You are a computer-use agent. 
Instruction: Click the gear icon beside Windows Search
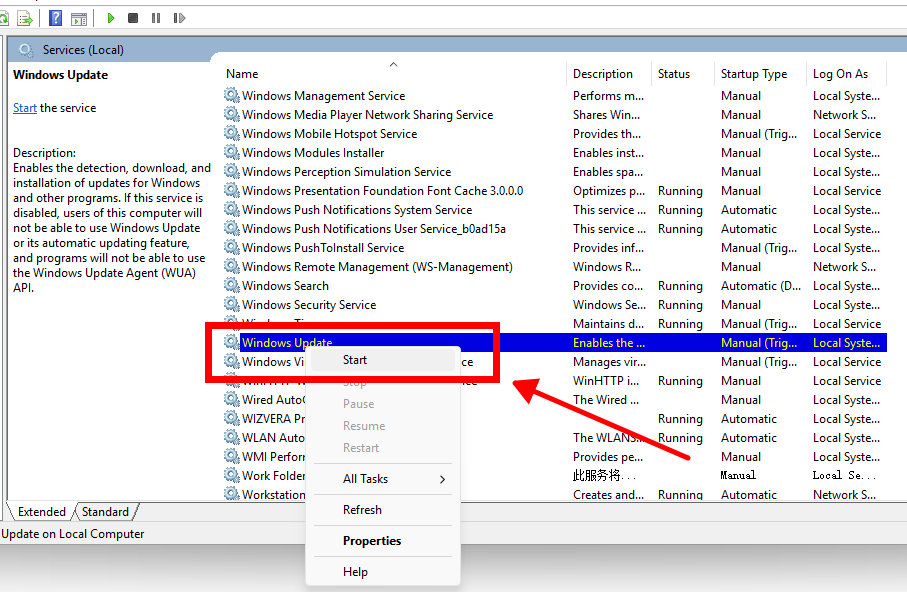click(x=232, y=286)
